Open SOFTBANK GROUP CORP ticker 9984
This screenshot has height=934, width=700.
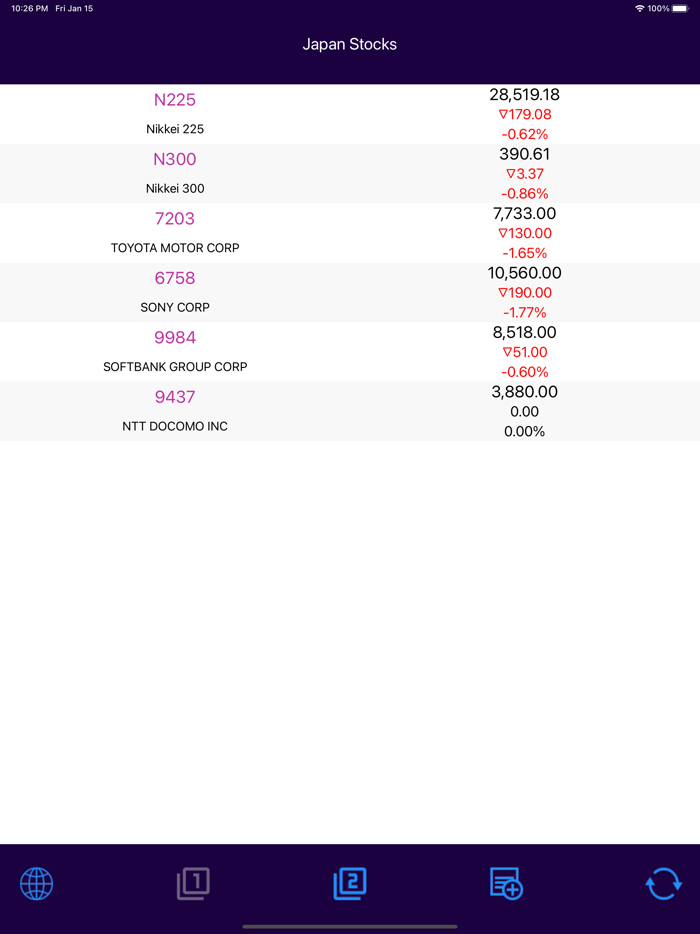pyautogui.click(x=175, y=338)
